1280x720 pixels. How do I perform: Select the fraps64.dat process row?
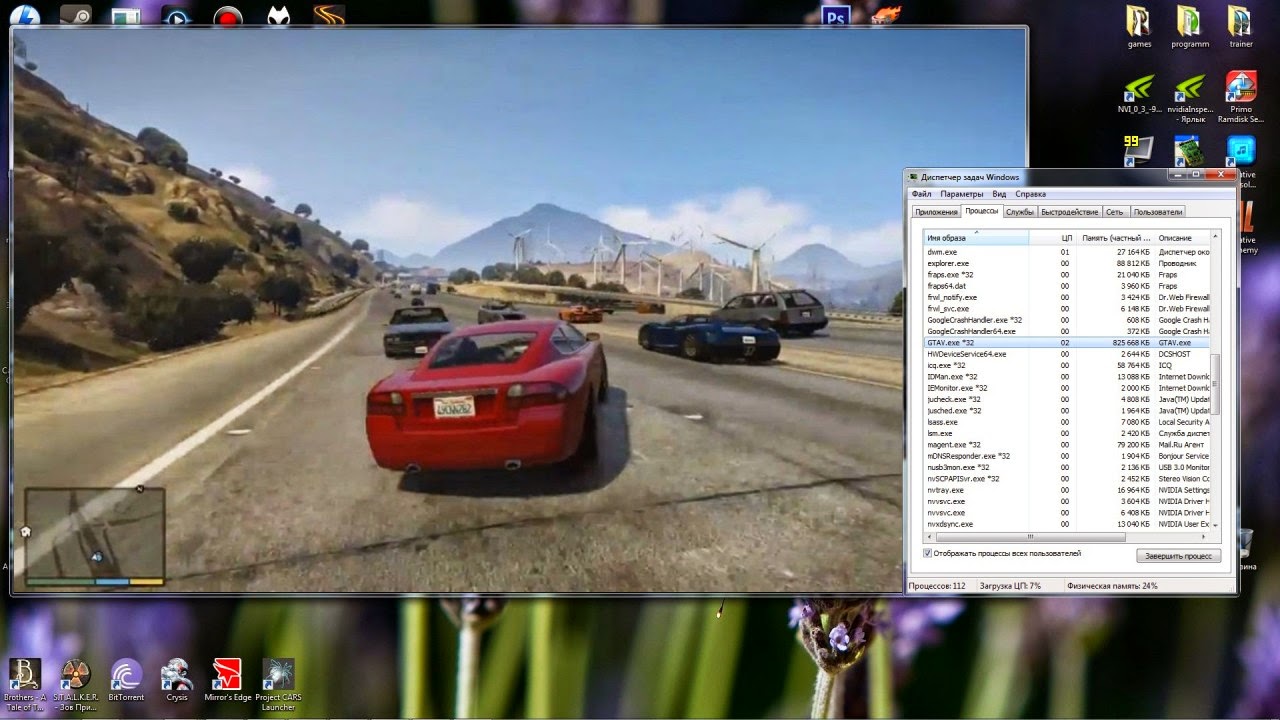(1067, 286)
